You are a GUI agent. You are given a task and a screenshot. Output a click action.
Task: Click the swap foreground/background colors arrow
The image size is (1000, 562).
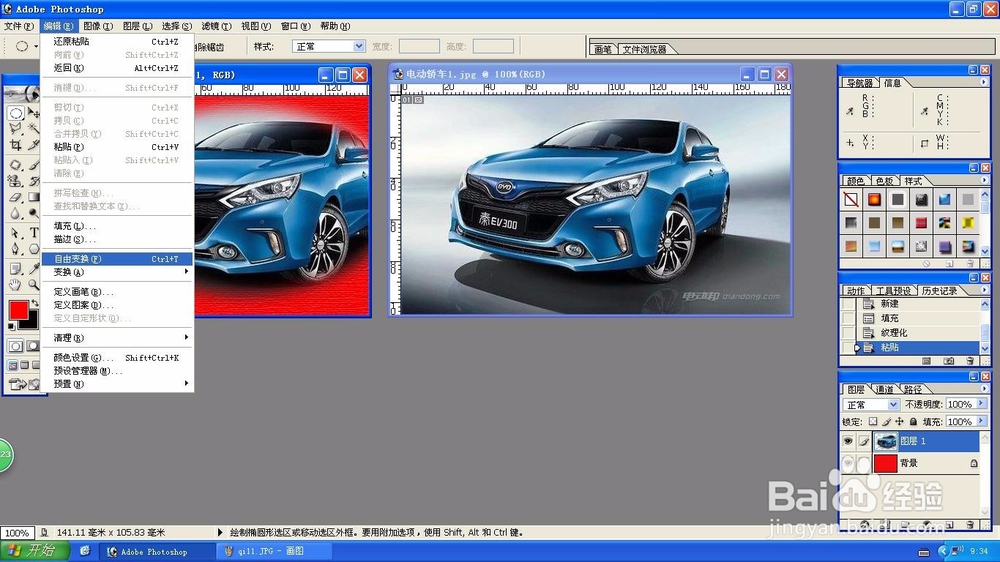tap(34, 304)
